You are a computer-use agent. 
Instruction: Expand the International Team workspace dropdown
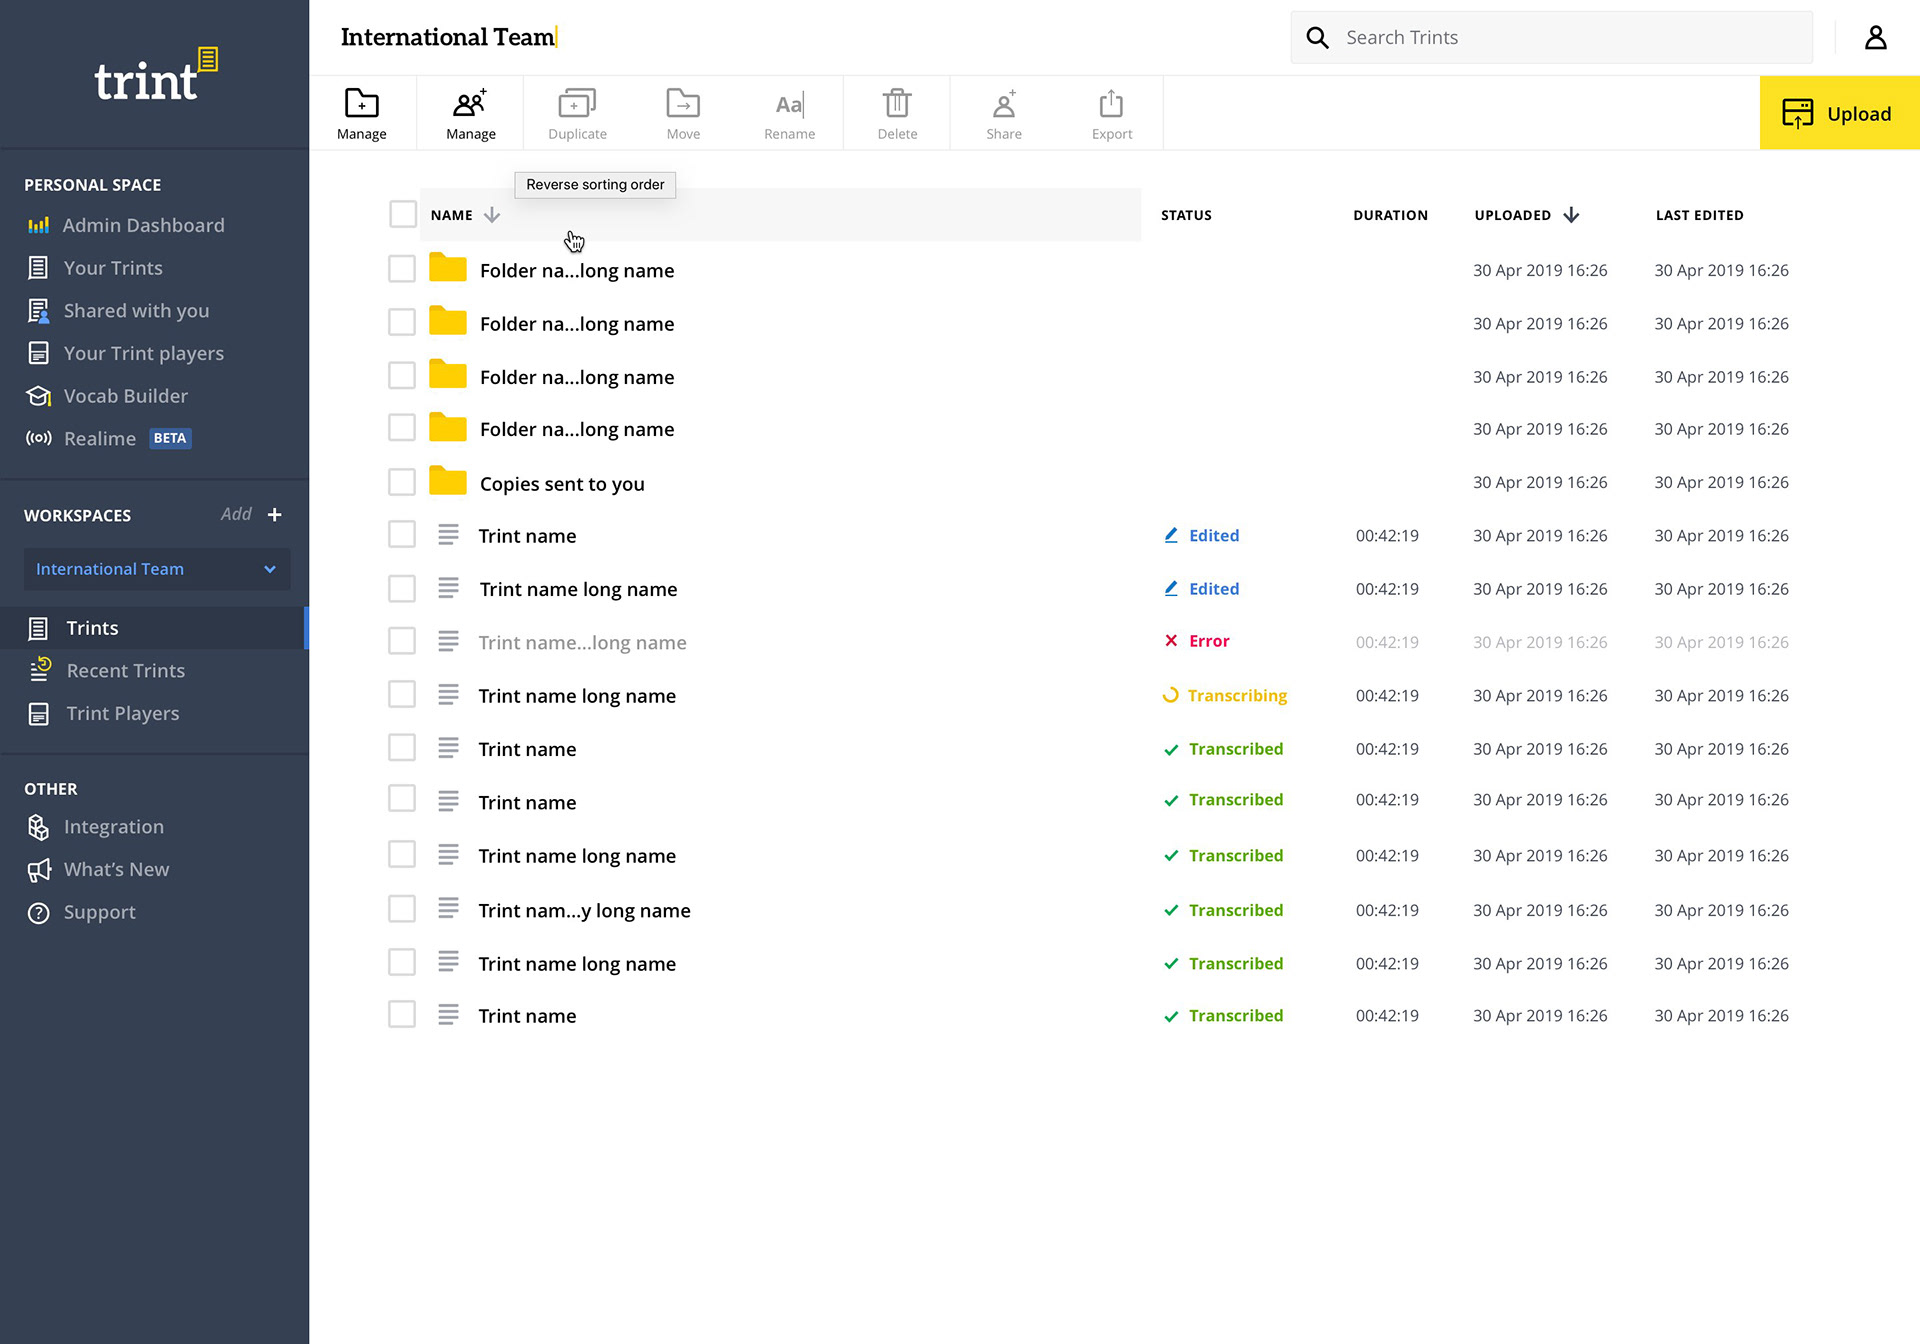(x=269, y=569)
